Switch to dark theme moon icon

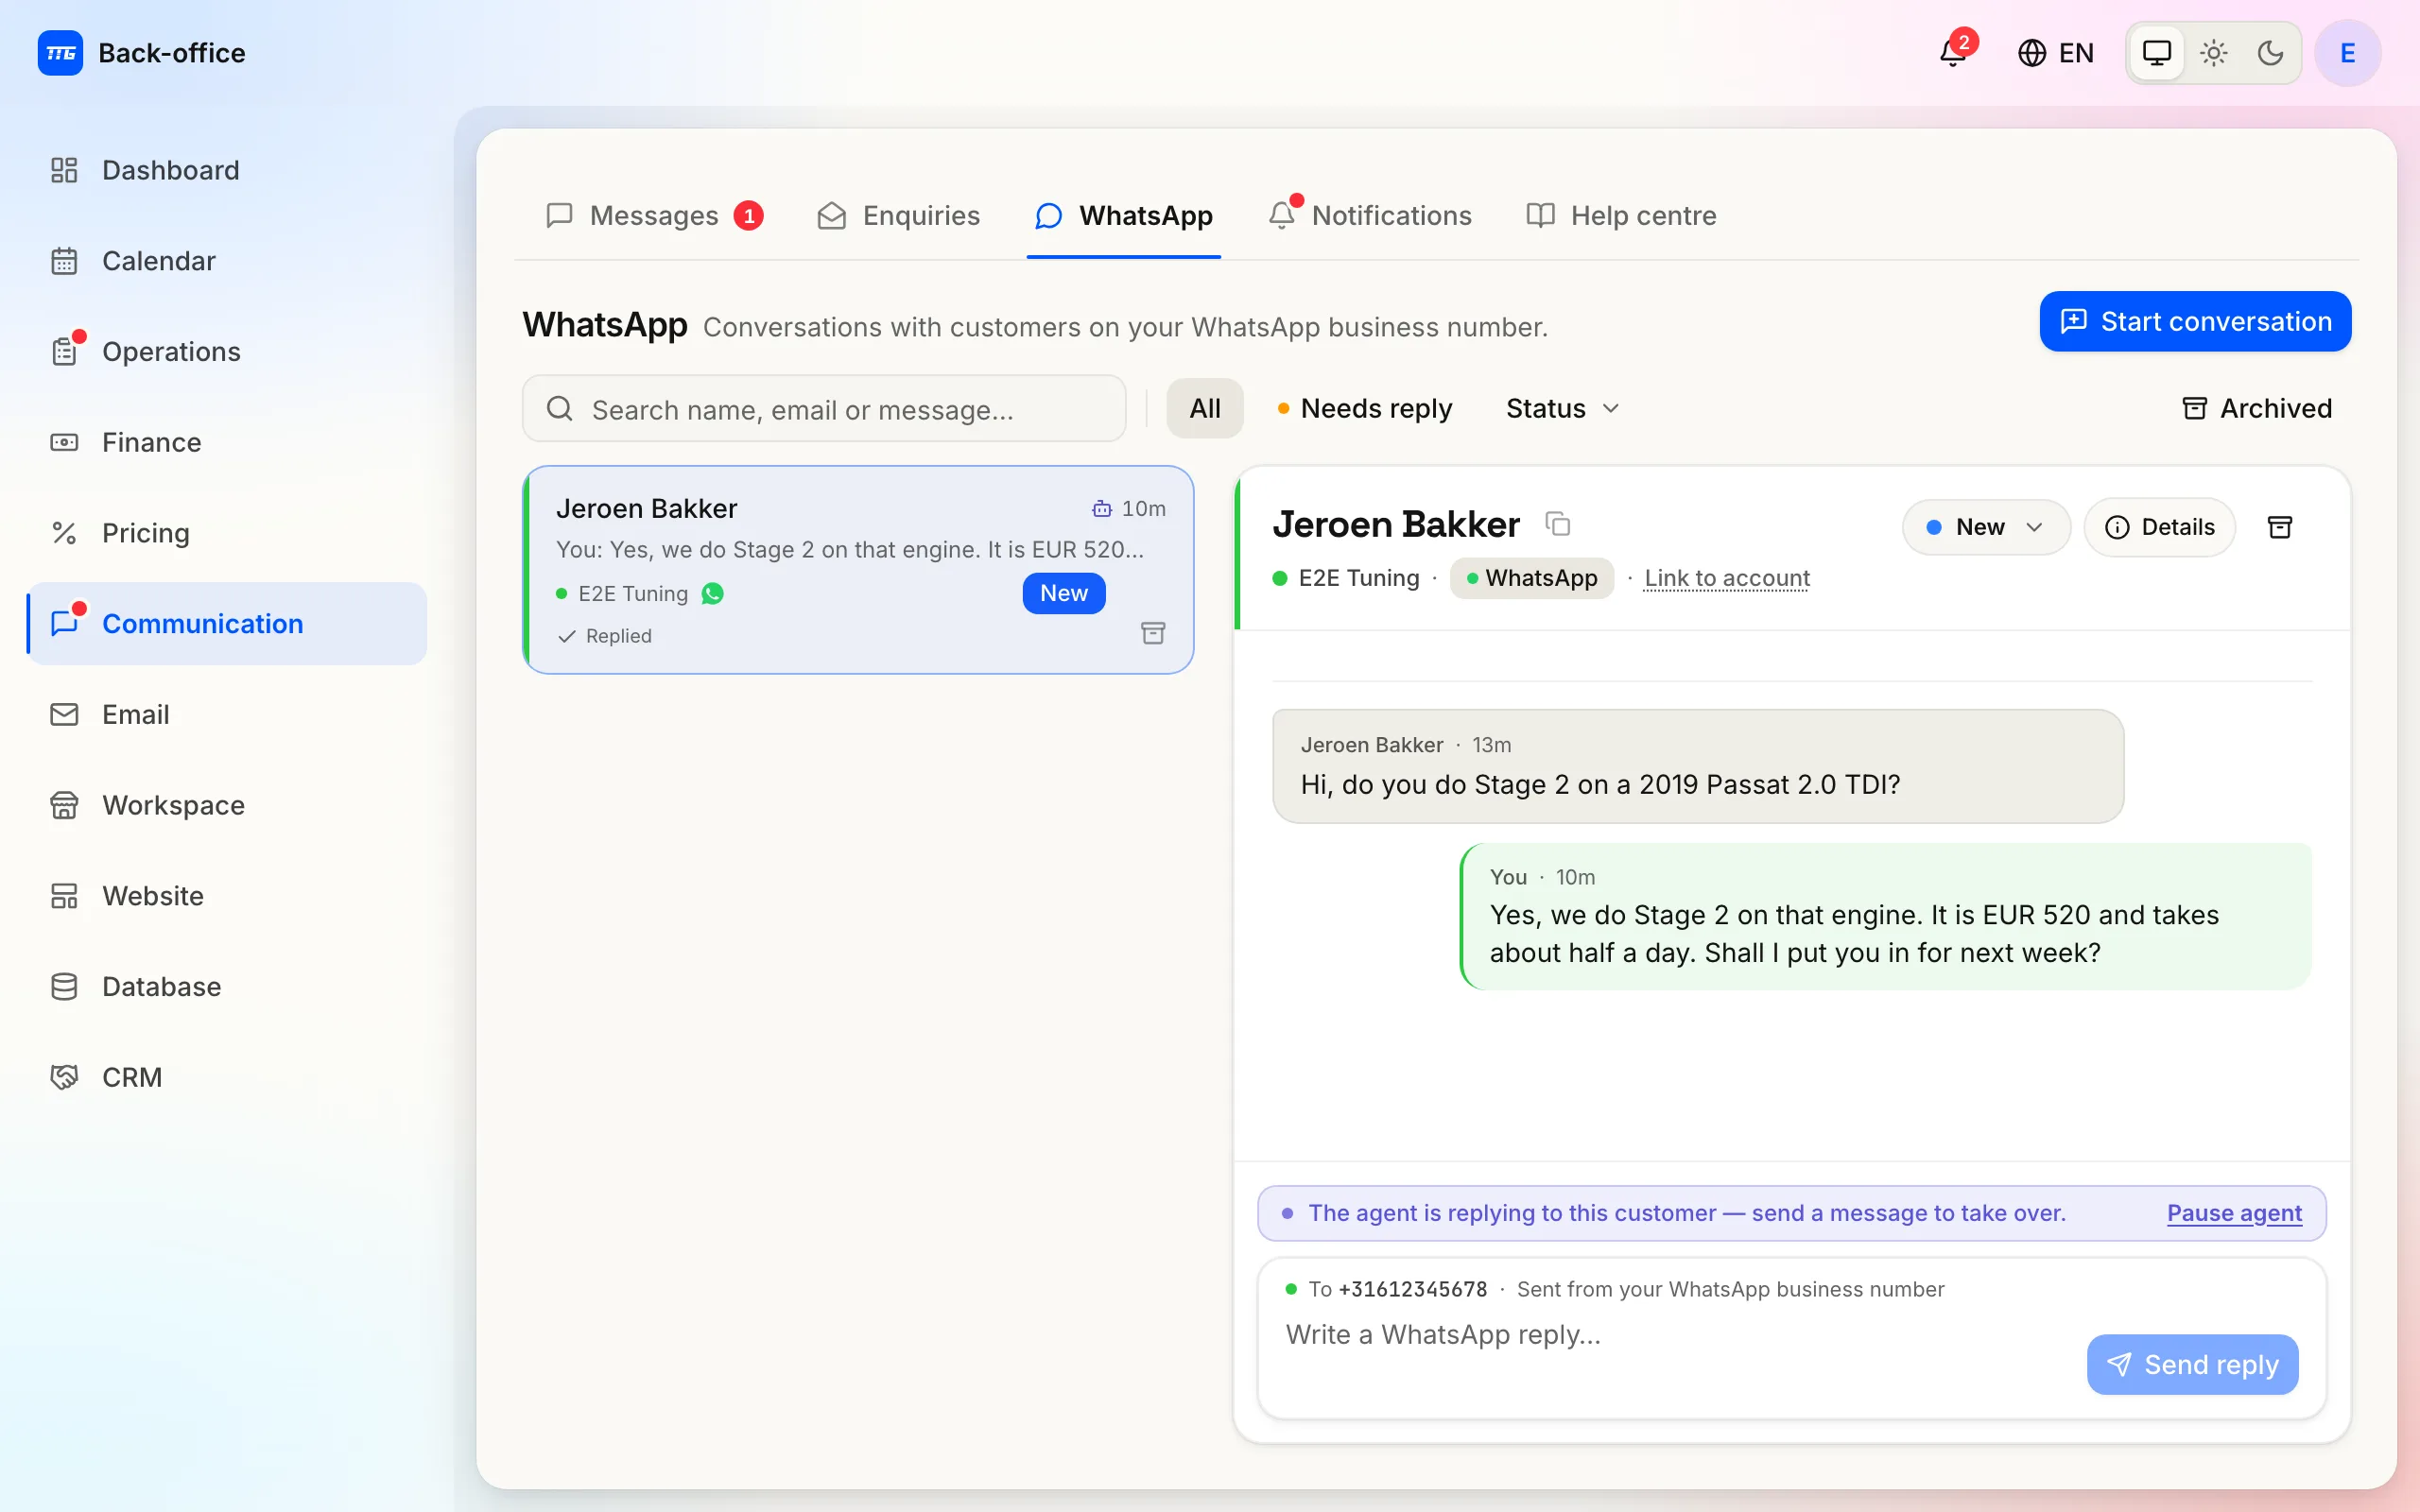pyautogui.click(x=2271, y=53)
